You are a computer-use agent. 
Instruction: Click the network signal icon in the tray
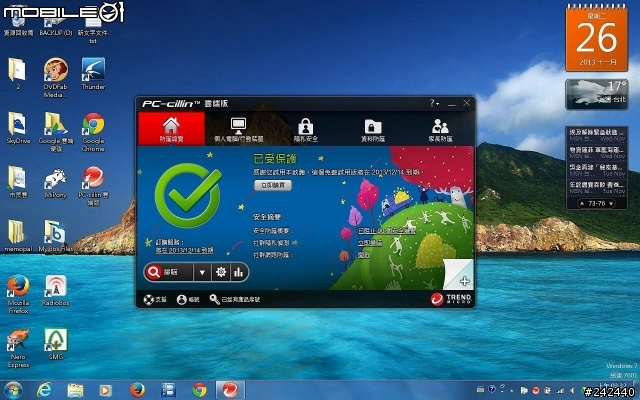coord(561,391)
